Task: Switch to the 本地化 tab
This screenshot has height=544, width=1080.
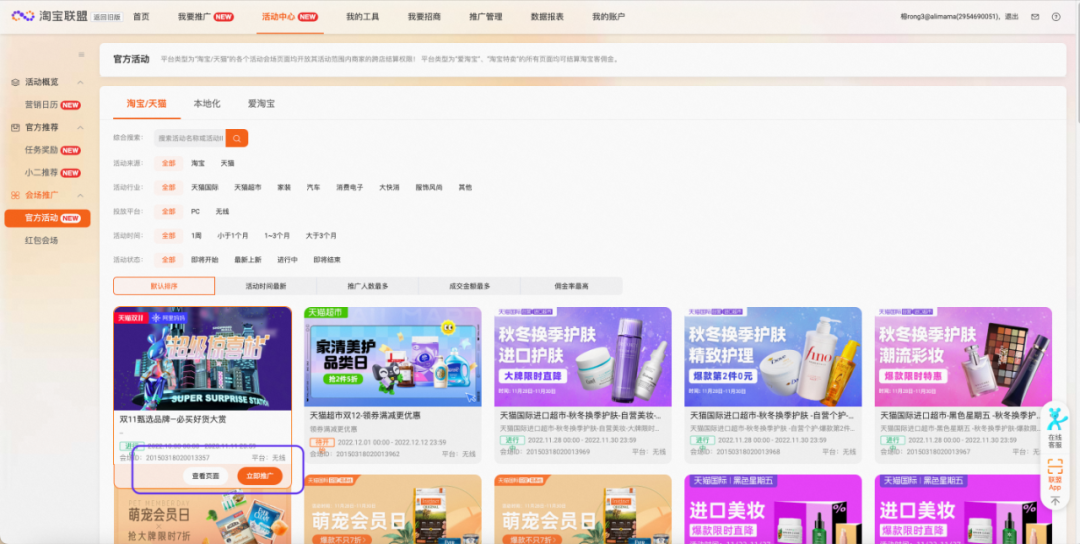Action: tap(207, 103)
